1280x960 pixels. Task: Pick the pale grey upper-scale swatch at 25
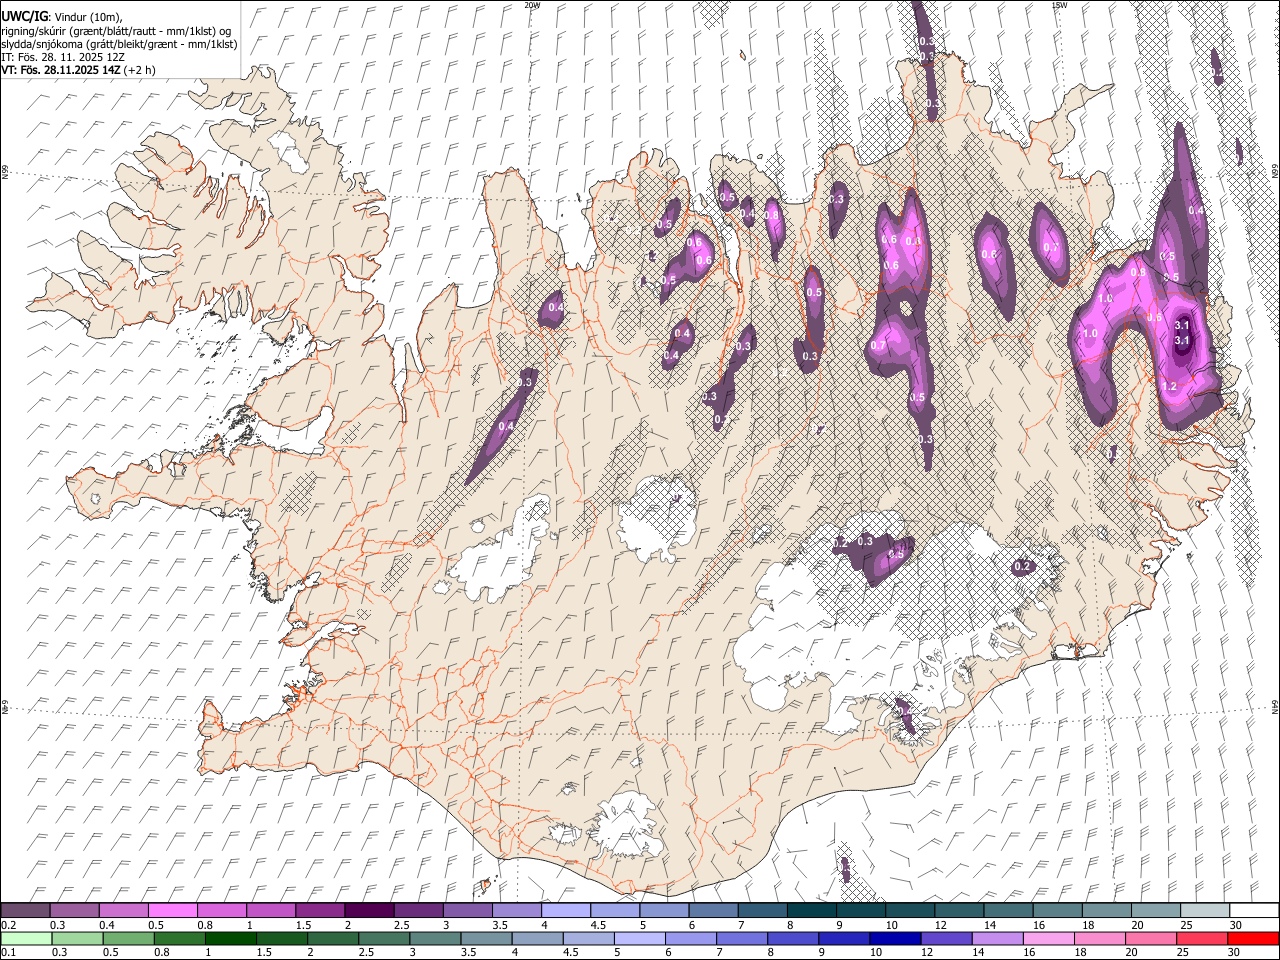click(1204, 911)
